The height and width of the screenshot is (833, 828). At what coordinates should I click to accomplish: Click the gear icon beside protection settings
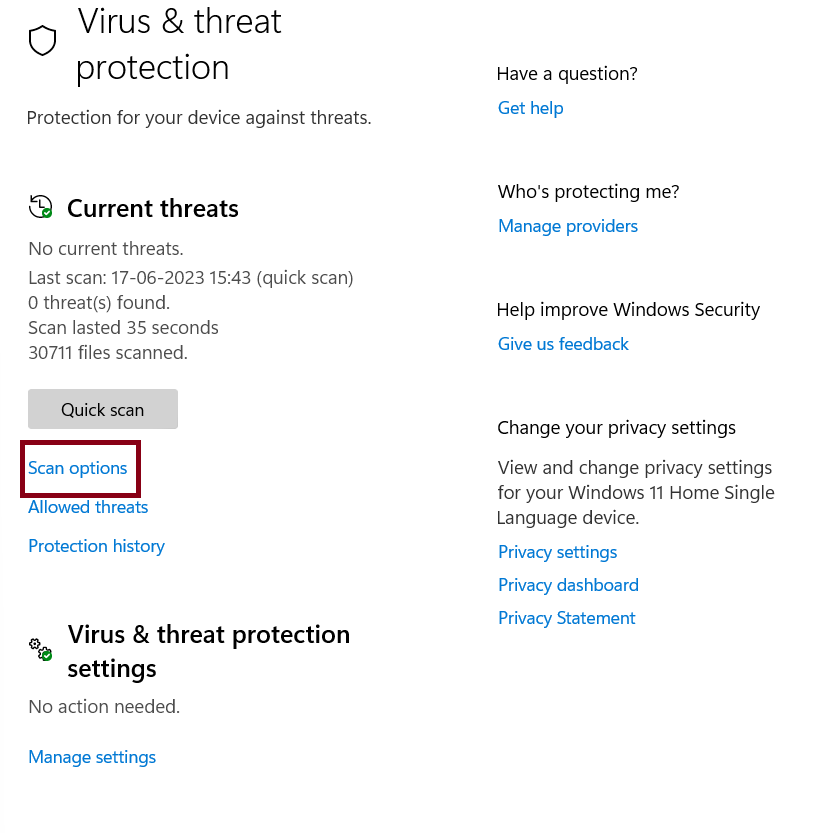40,650
